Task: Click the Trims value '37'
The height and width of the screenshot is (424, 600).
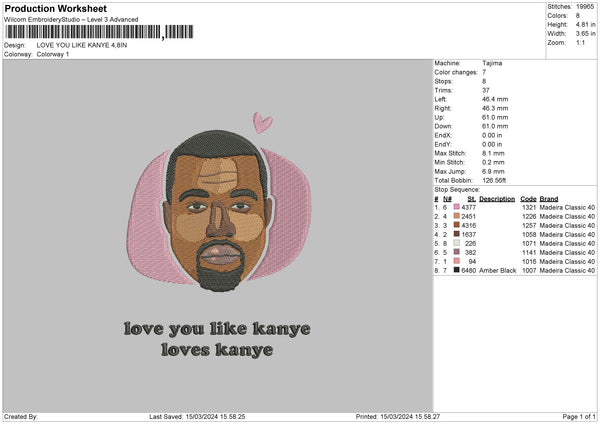Action: (486, 90)
